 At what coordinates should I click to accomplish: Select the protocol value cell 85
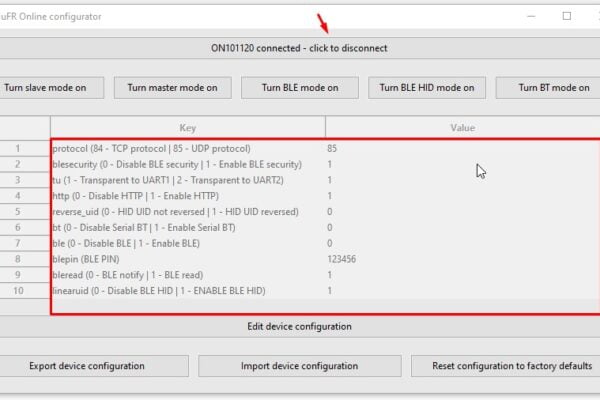(463, 149)
